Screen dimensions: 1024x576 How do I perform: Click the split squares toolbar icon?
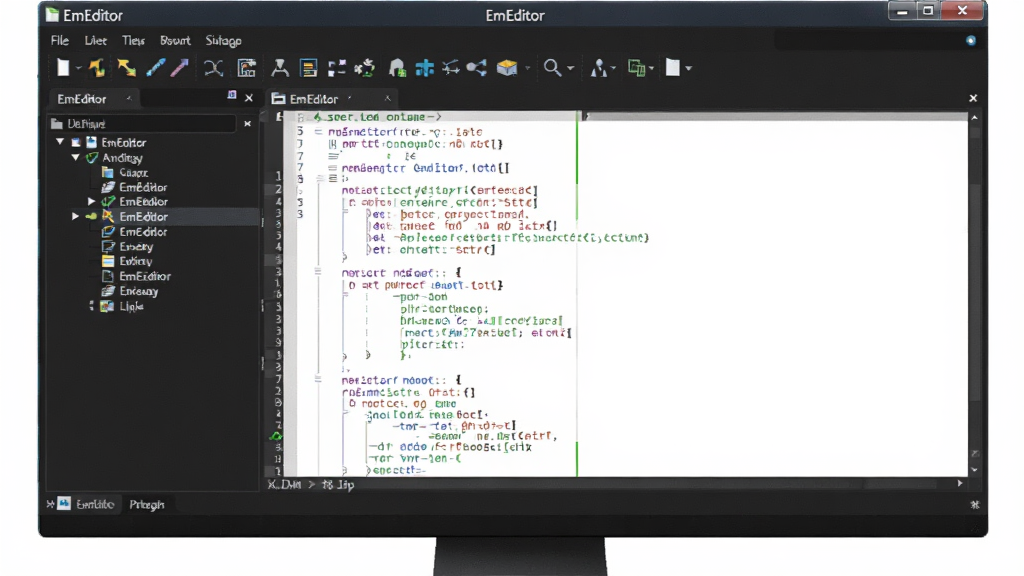[337, 68]
